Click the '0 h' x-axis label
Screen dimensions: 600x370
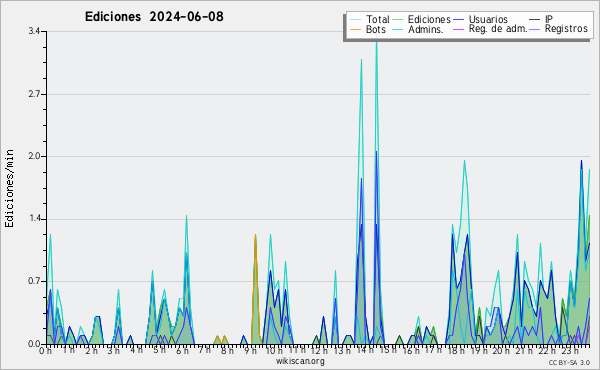(45, 351)
